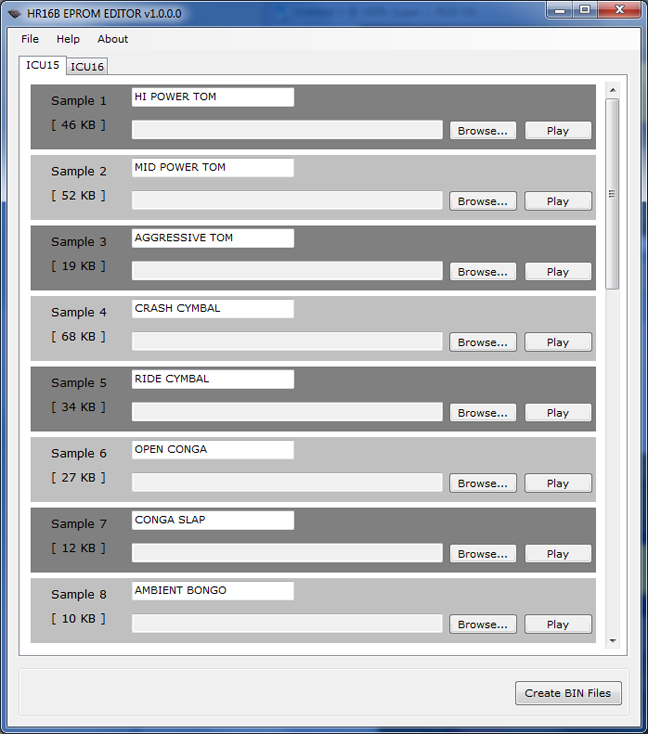Maximize the HR16B EPROM EDITOR window
Viewport: 648px width, 734px height.
(x=585, y=9)
